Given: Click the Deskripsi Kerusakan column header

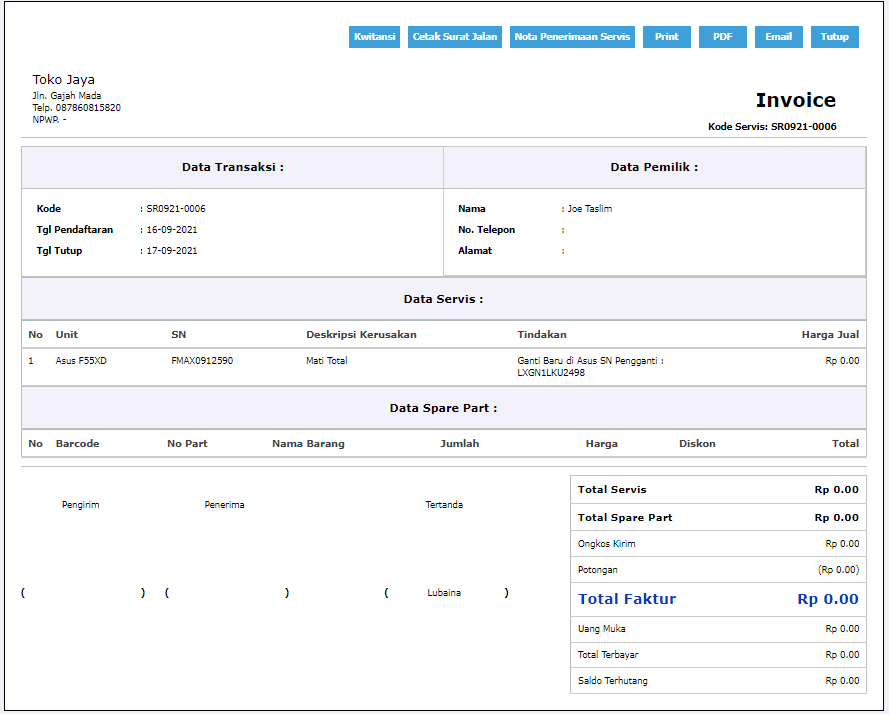Looking at the screenshot, I should (x=361, y=335).
